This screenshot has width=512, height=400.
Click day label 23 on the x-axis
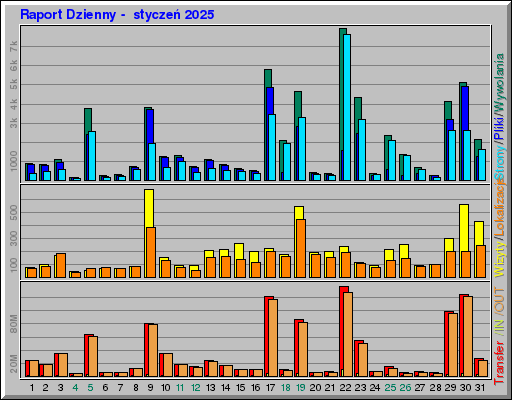click(360, 388)
